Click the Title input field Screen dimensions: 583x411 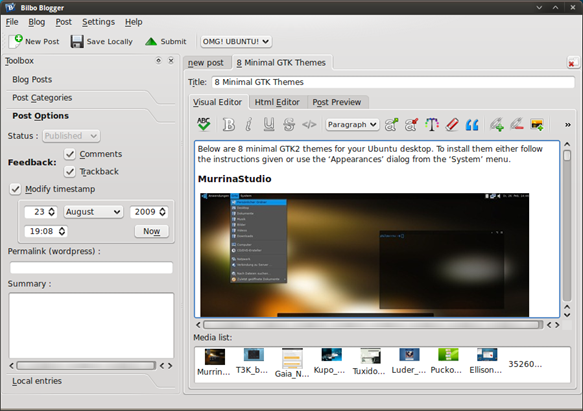[x=393, y=82]
